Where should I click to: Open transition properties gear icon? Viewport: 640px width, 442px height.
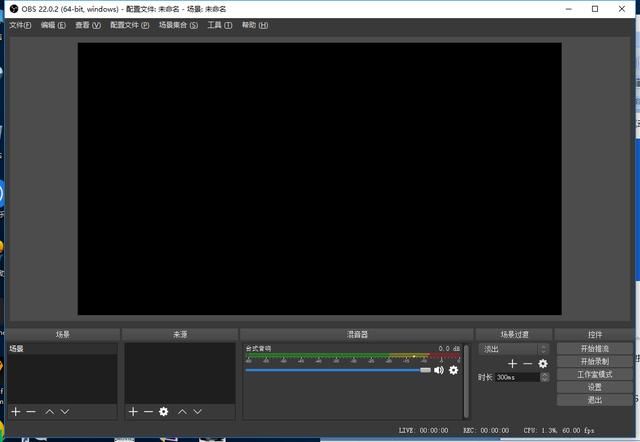point(543,363)
